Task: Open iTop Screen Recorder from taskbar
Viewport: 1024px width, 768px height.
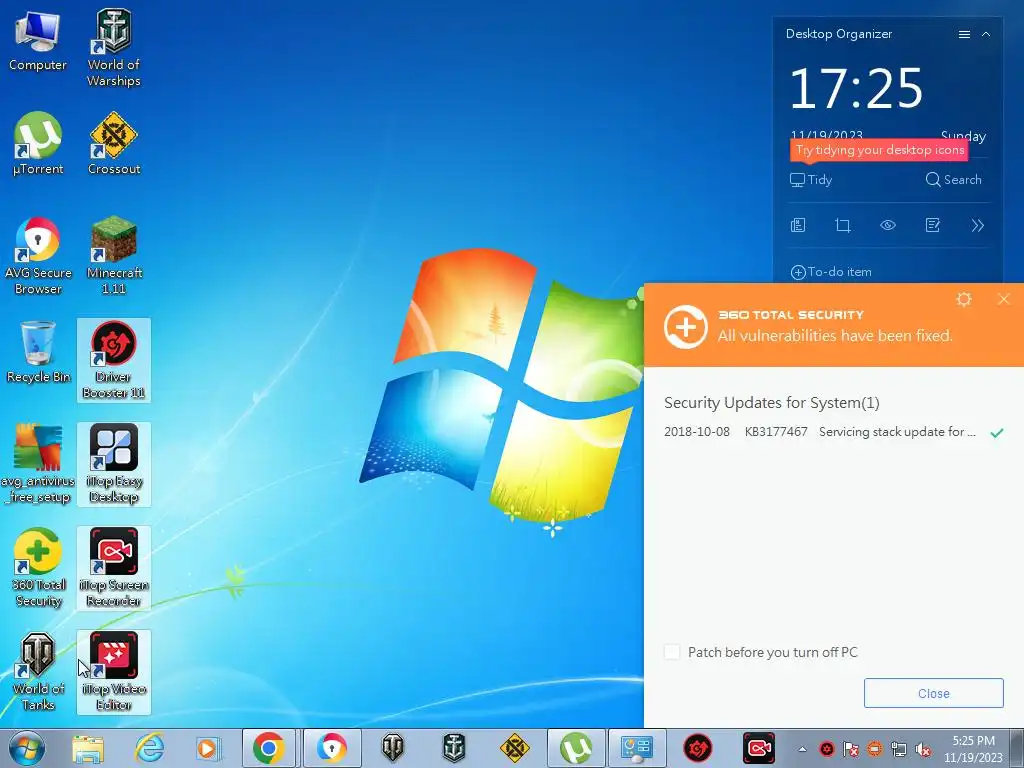Action: [759, 748]
